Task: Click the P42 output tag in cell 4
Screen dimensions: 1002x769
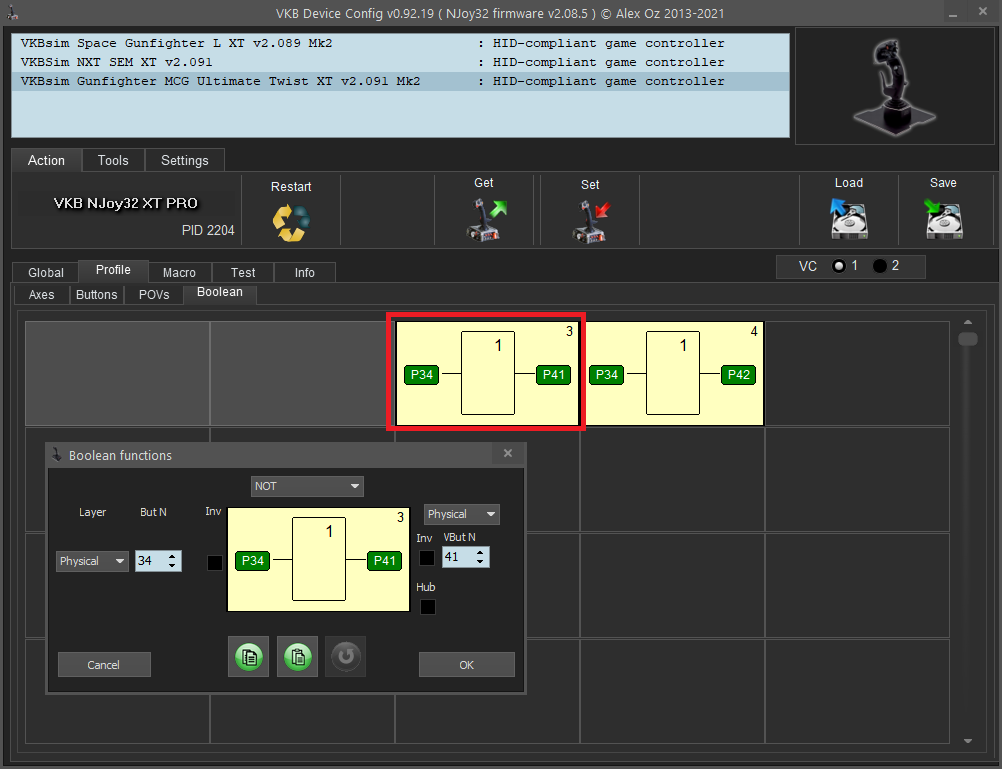Action: (x=739, y=375)
